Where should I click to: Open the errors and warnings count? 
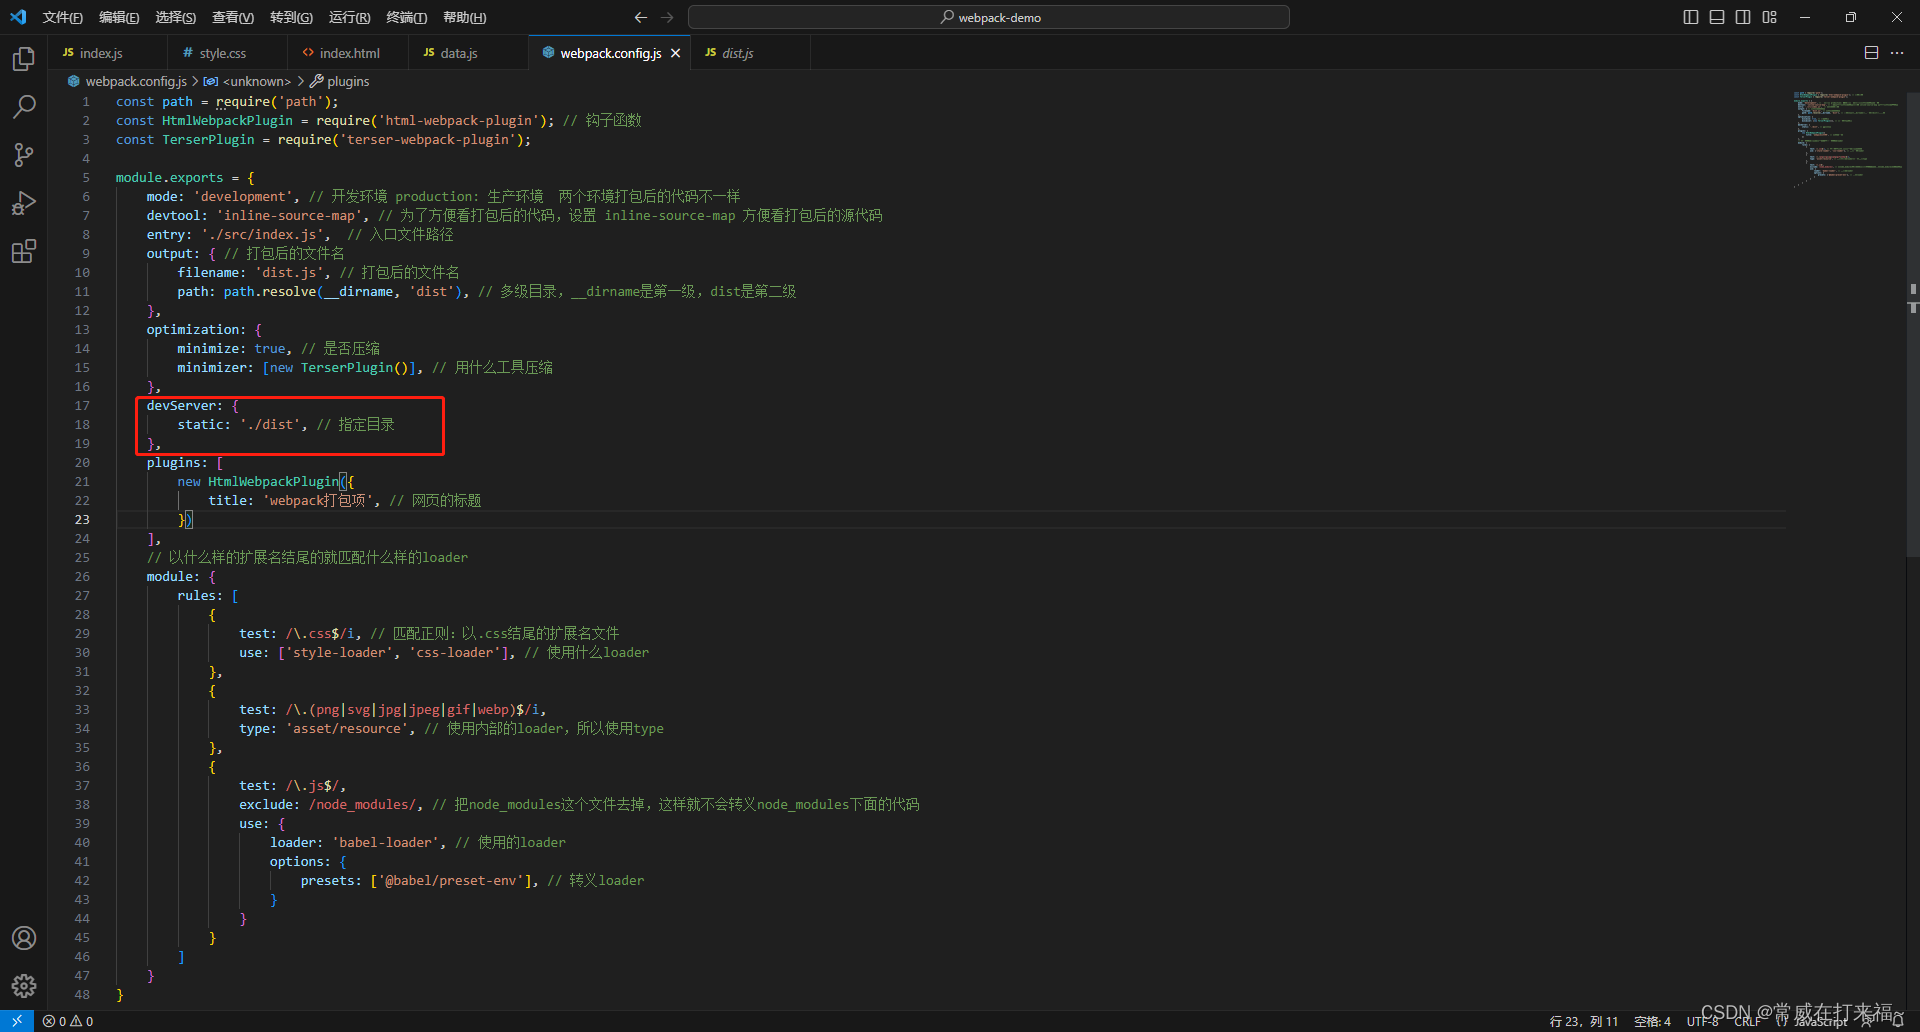pos(68,1021)
